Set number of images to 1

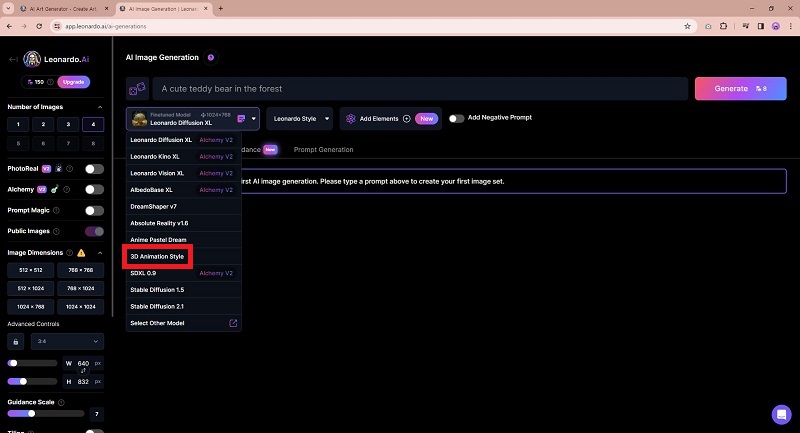(x=18, y=124)
